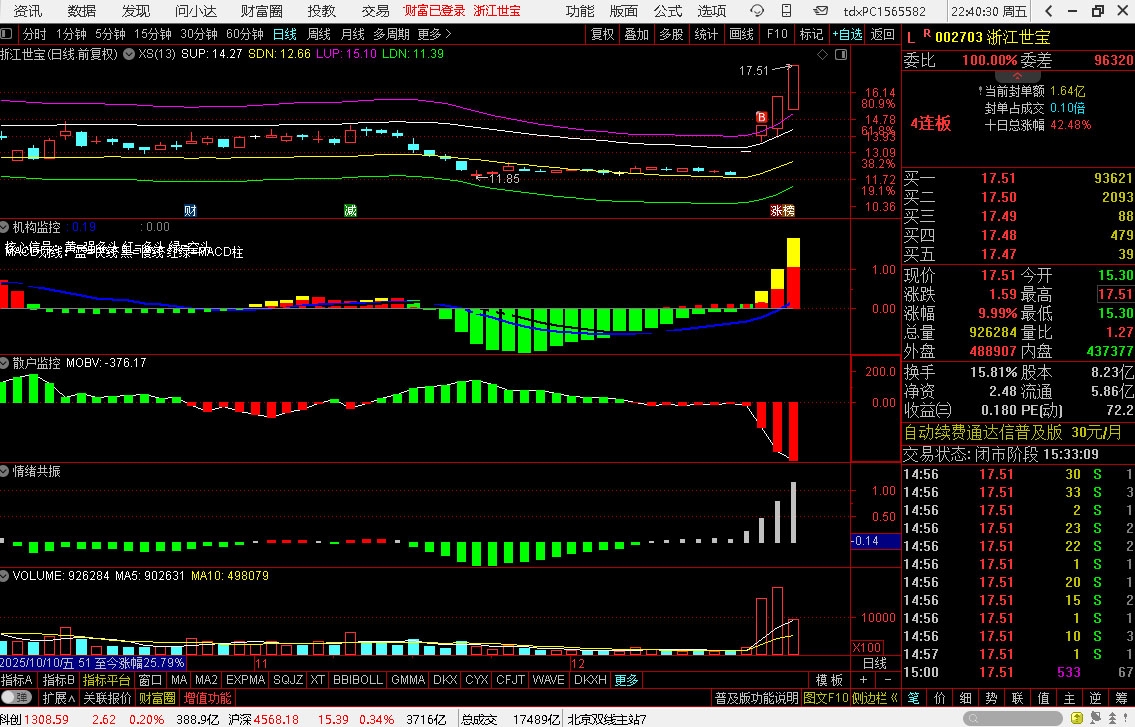Zoom in chart with the + button

coord(863,680)
